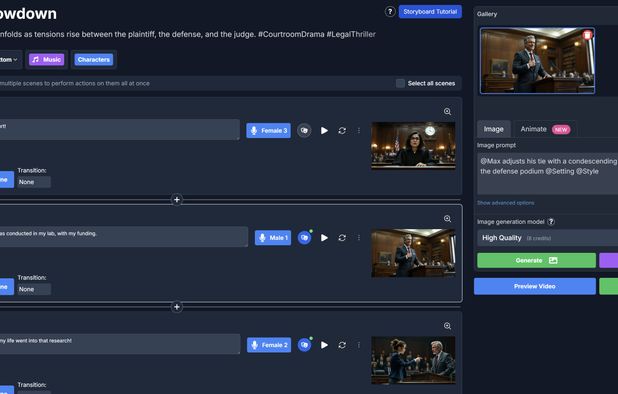Toggle voice effect icon in Female 2 row

(304, 345)
